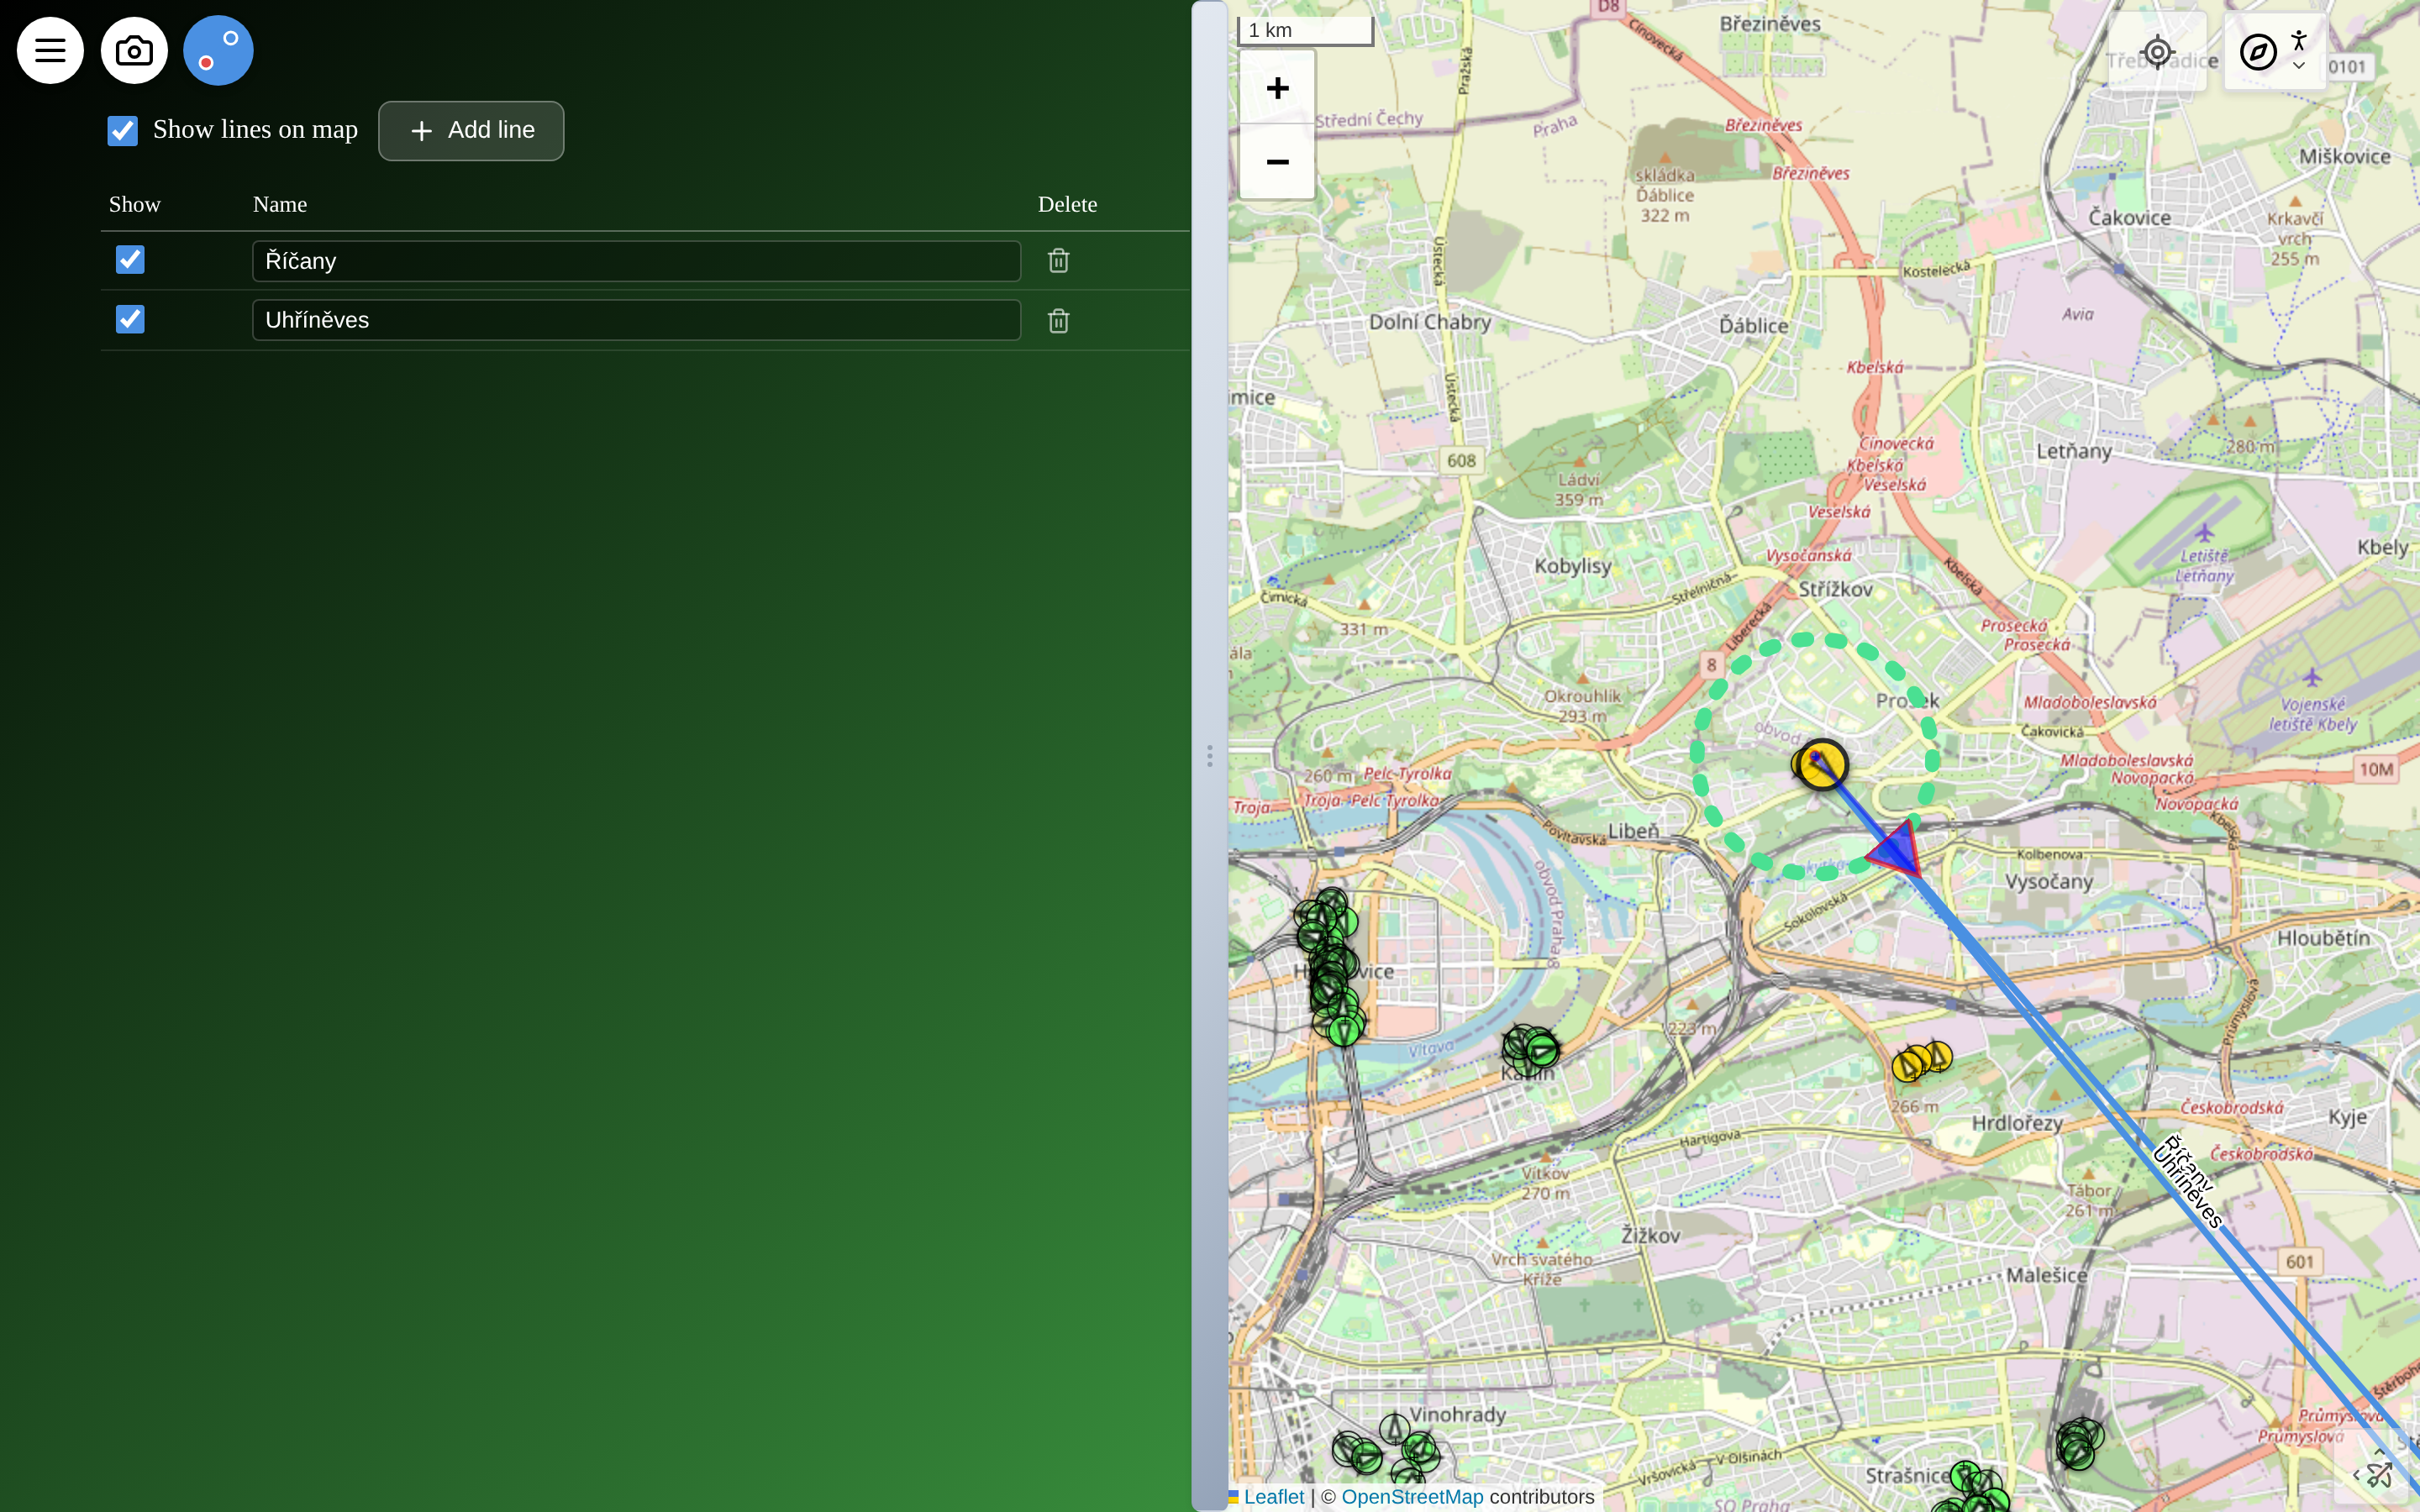The width and height of the screenshot is (2420, 1512).
Task: Click the panel divider resize handle
Action: pyautogui.click(x=1209, y=756)
